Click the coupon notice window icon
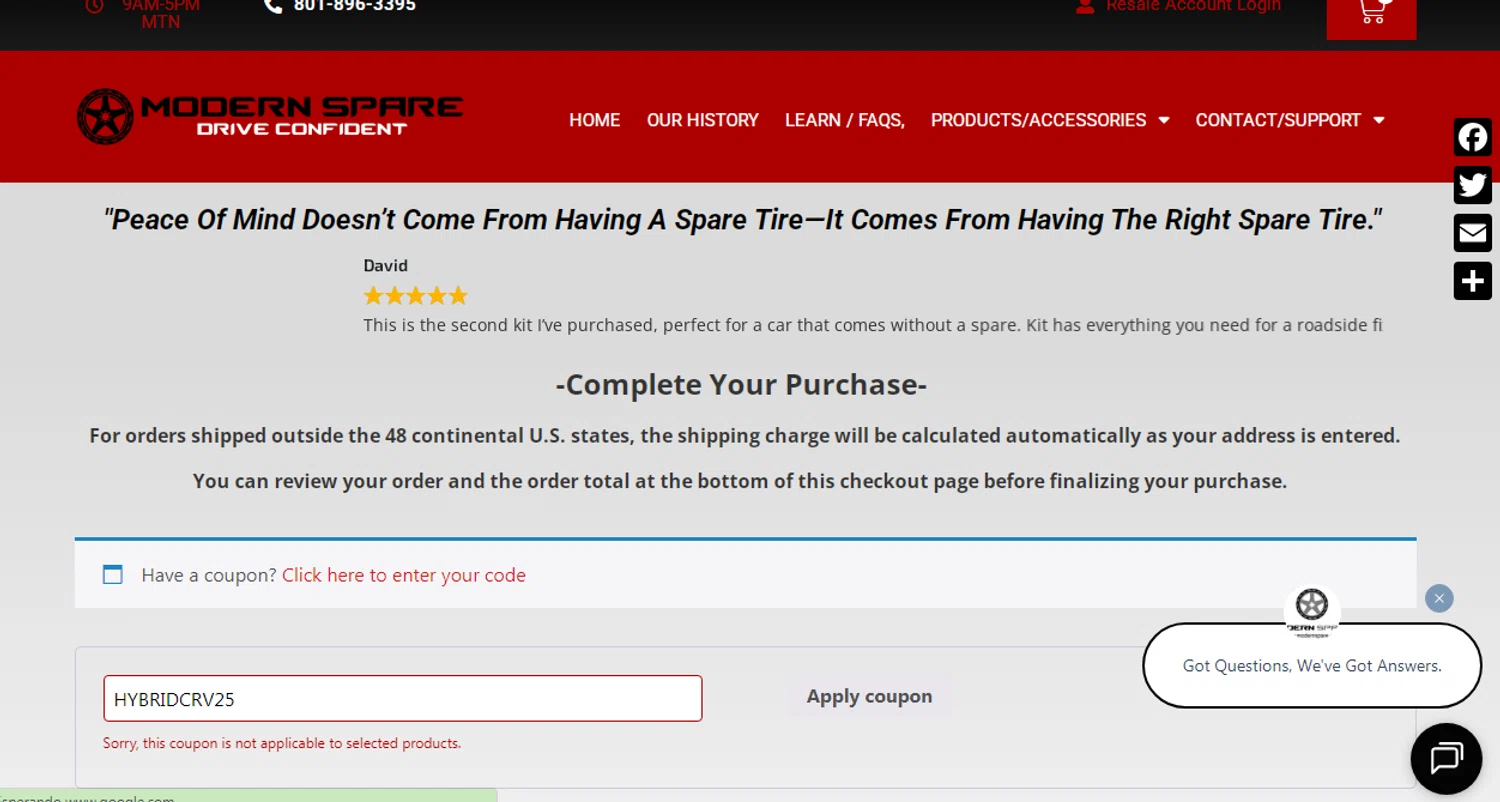This screenshot has height=802, width=1500. (113, 574)
